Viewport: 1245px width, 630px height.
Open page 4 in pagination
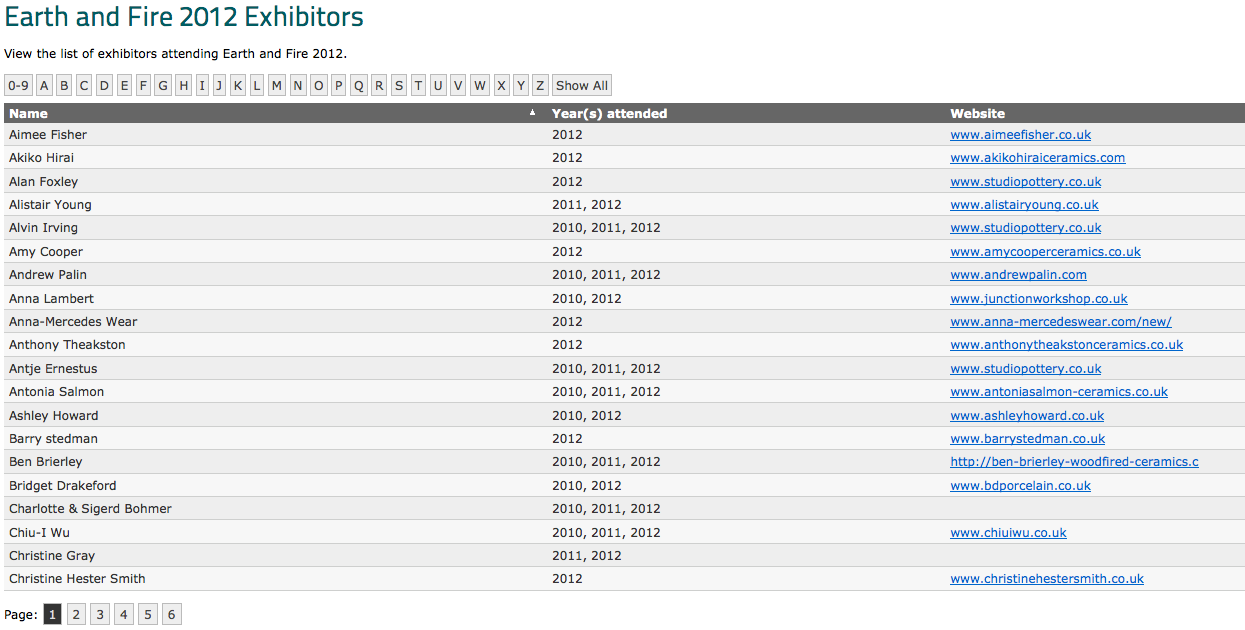(124, 614)
